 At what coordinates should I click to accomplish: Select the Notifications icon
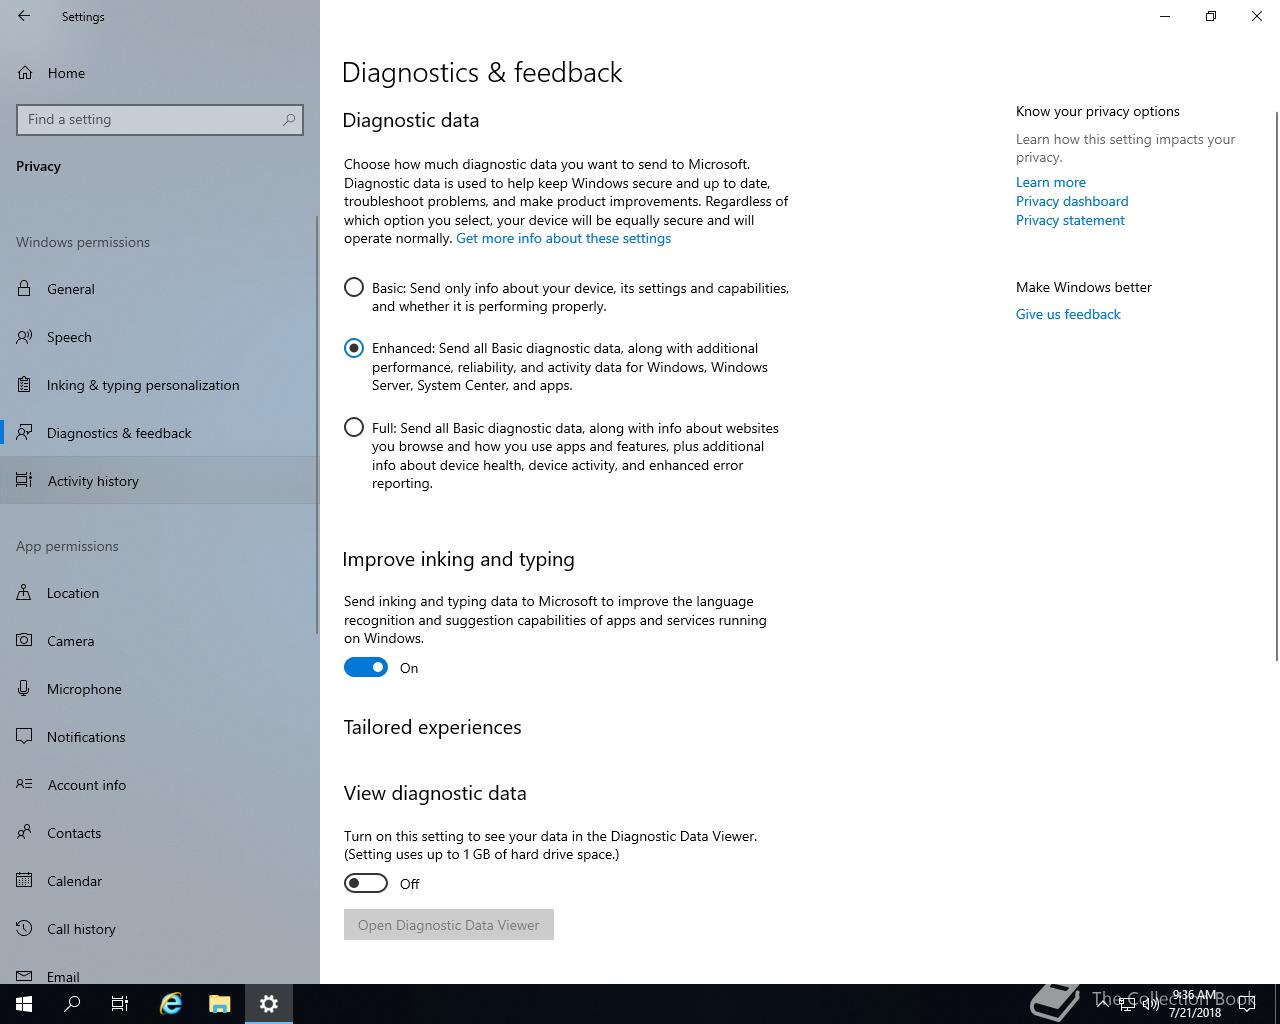click(x=25, y=737)
